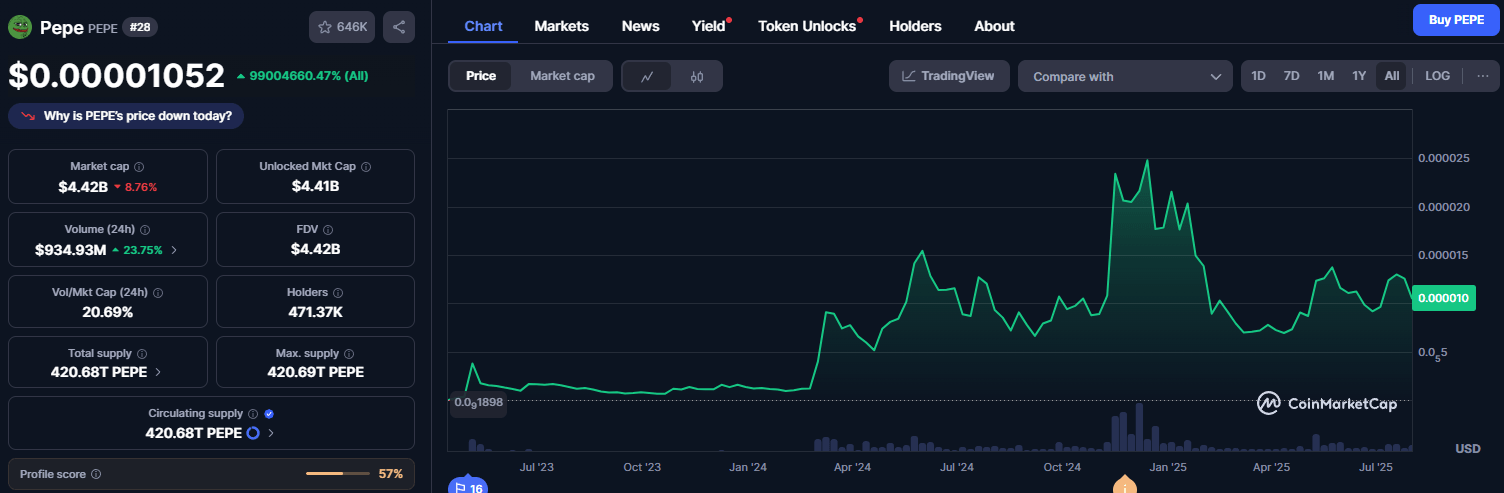Set chart range to 1Y
The height and width of the screenshot is (493, 1504).
pos(1359,76)
